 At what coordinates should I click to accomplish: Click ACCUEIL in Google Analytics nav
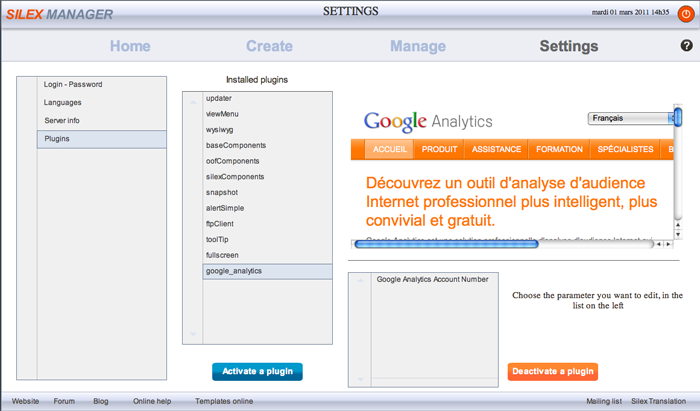390,149
